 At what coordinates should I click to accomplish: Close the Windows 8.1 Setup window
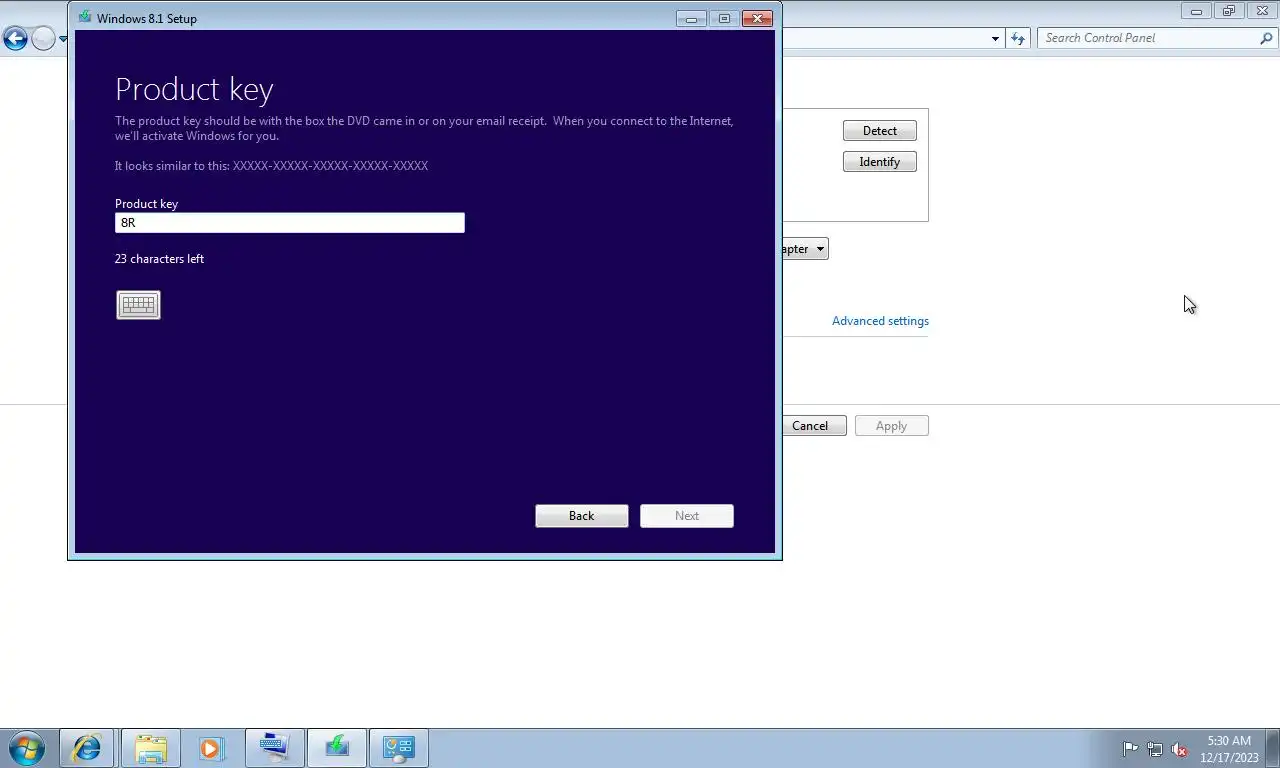[x=758, y=18]
